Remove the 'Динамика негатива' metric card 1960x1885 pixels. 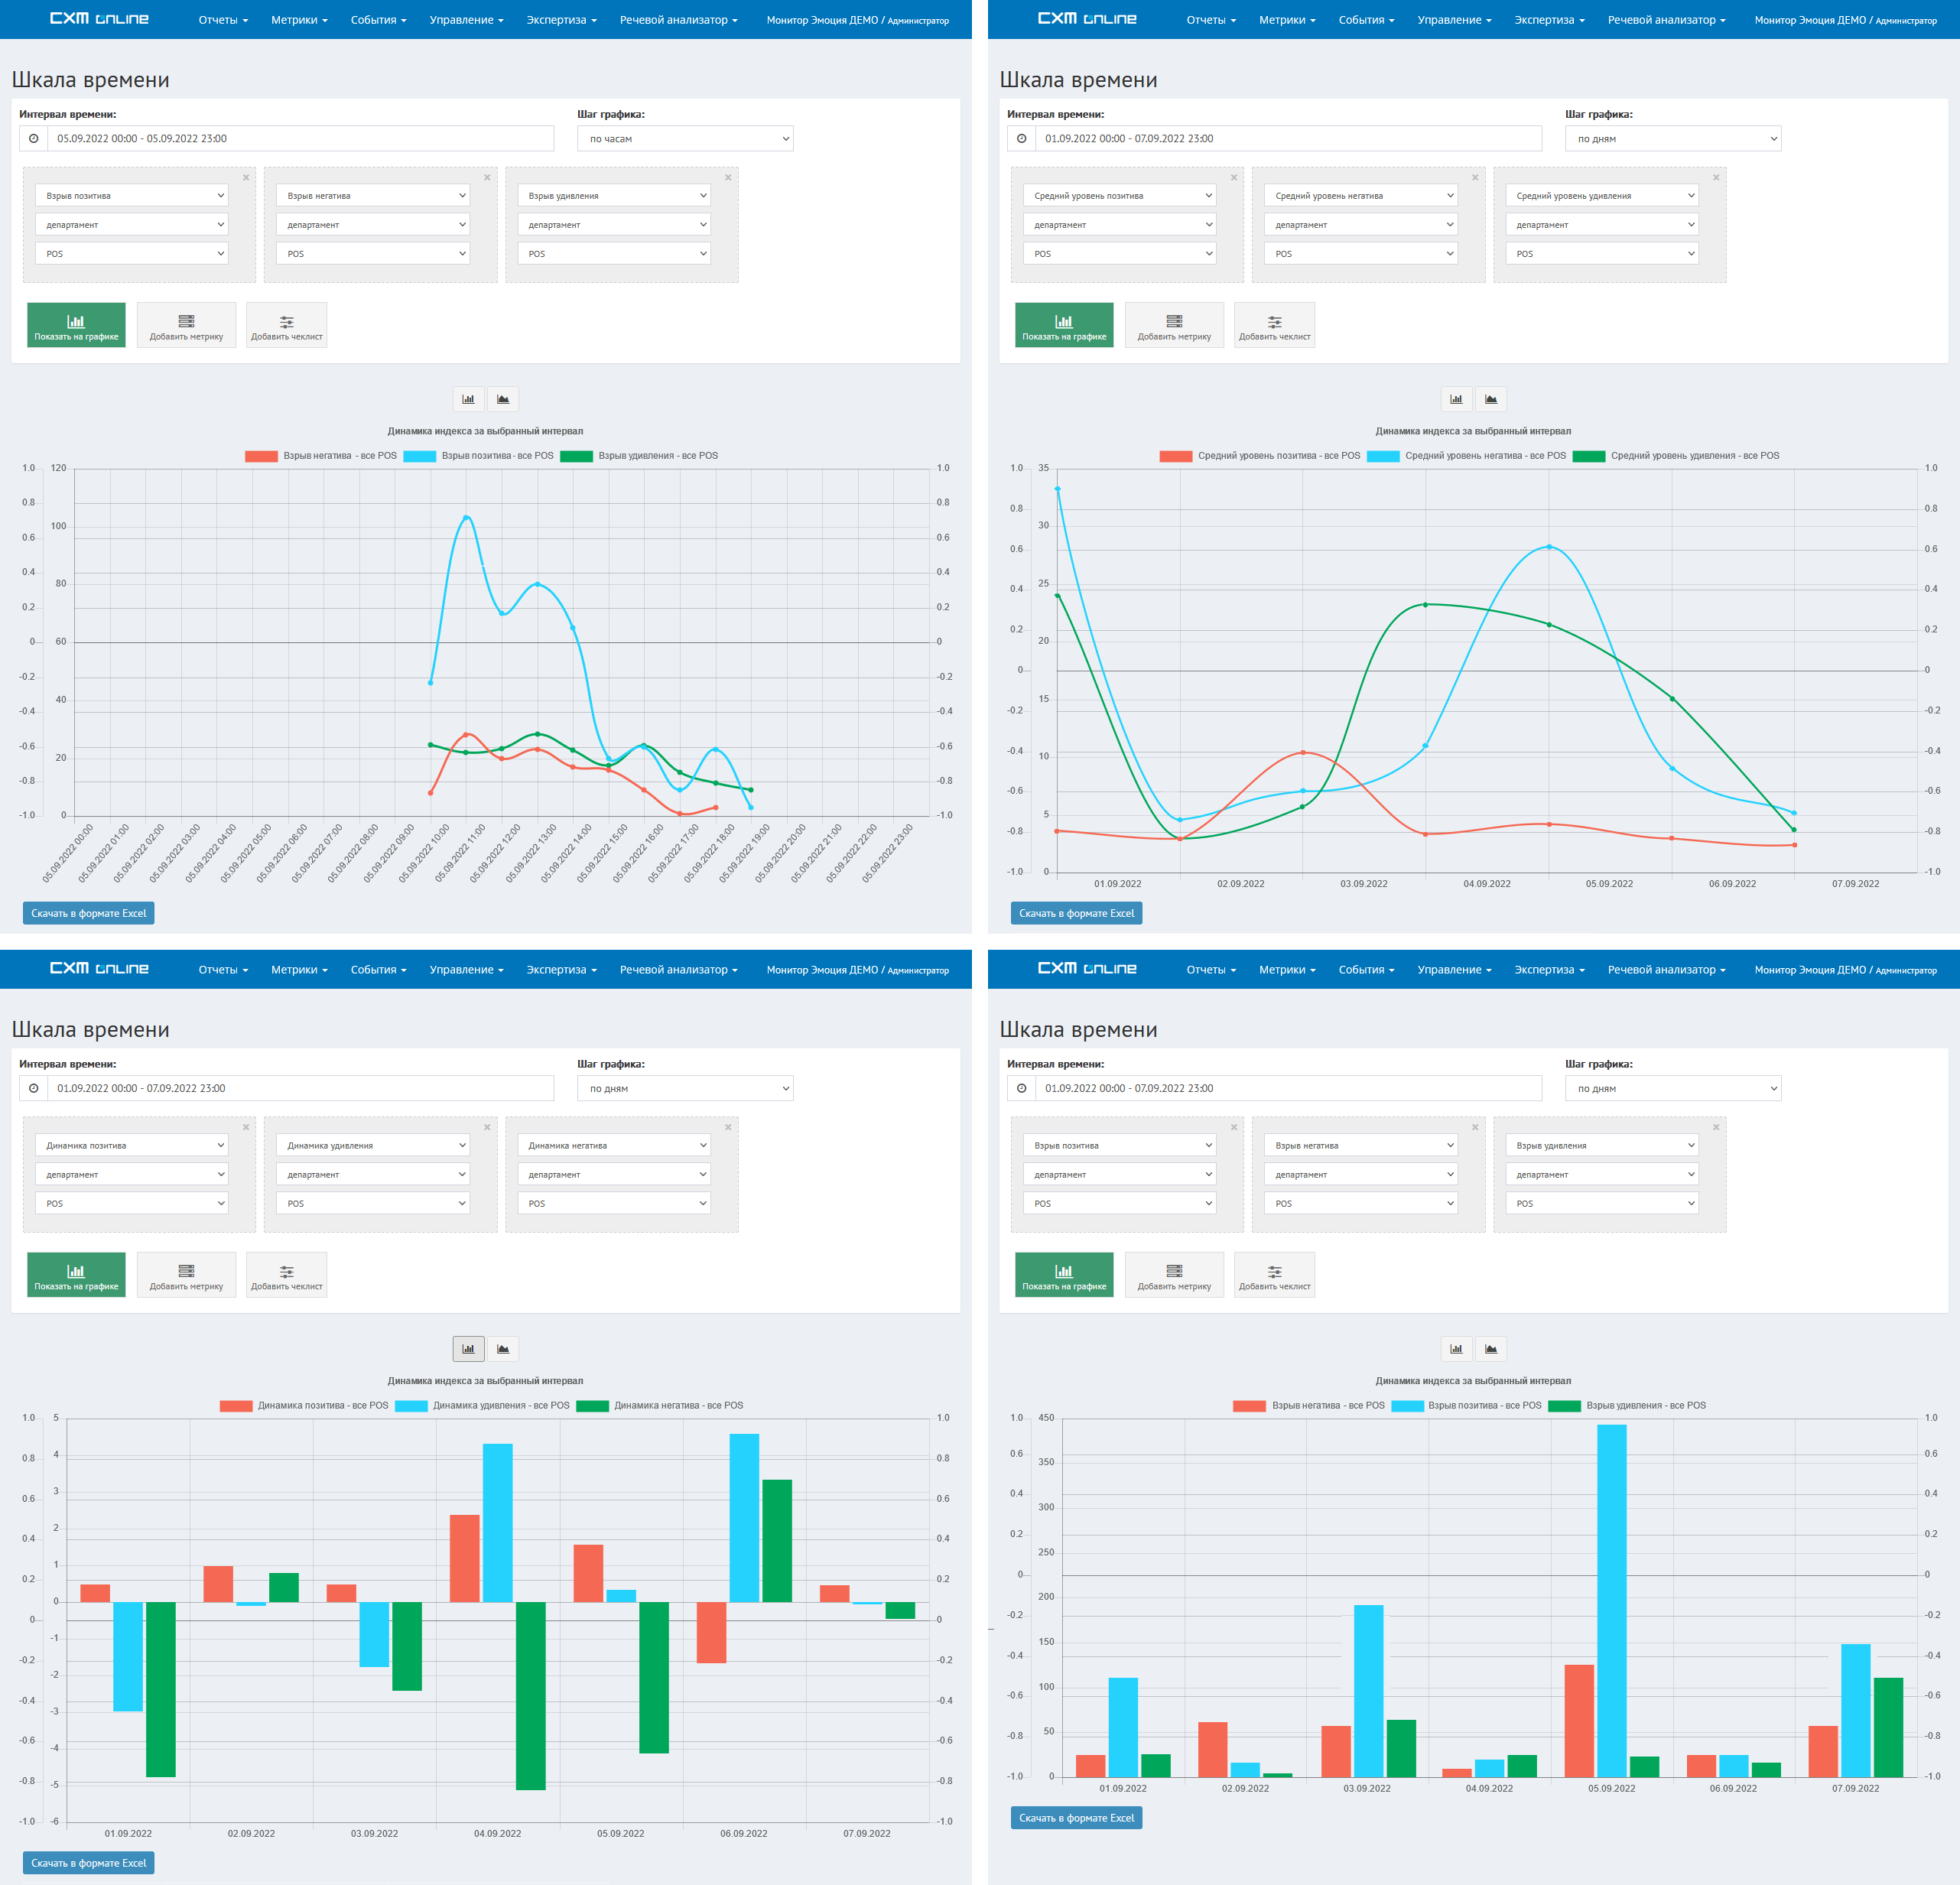728,1127
